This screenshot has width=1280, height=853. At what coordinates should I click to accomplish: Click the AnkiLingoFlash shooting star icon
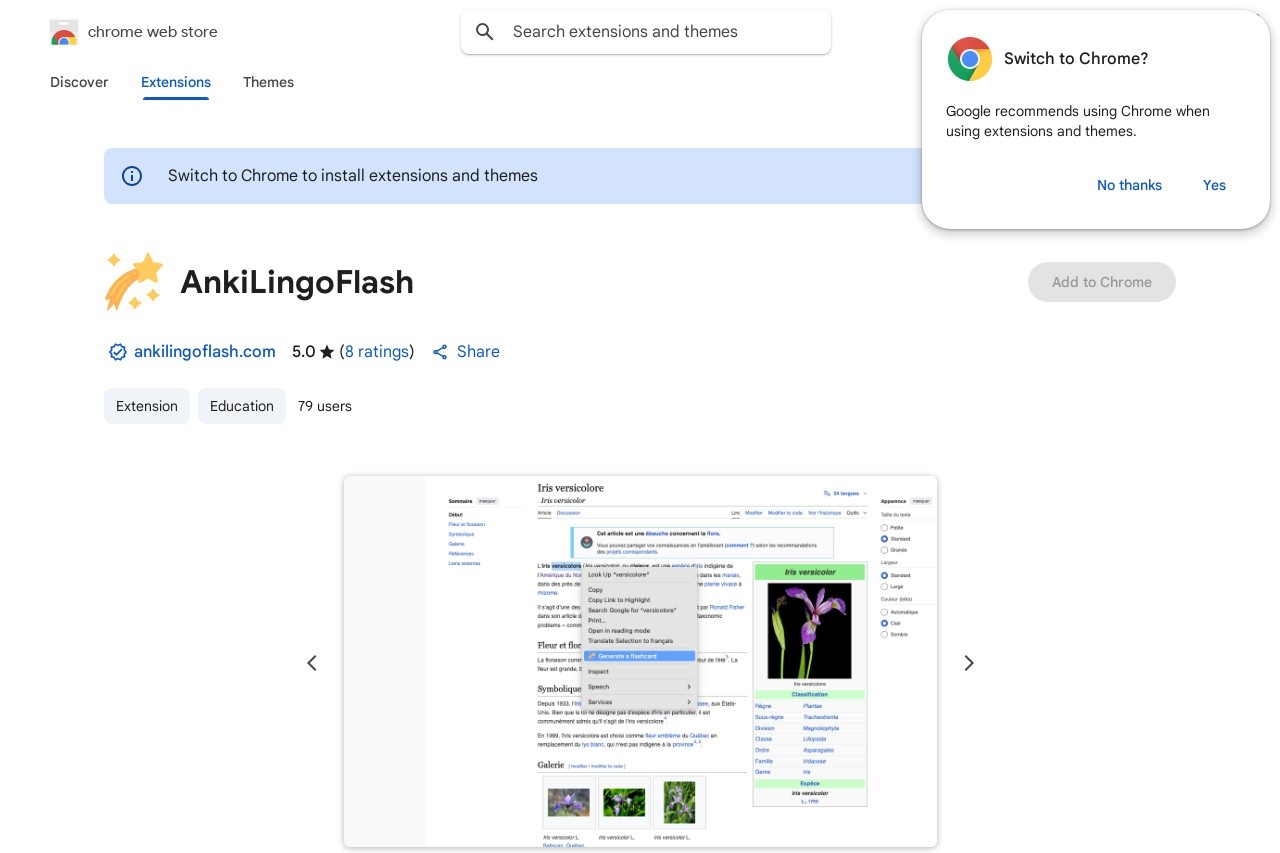tap(134, 282)
